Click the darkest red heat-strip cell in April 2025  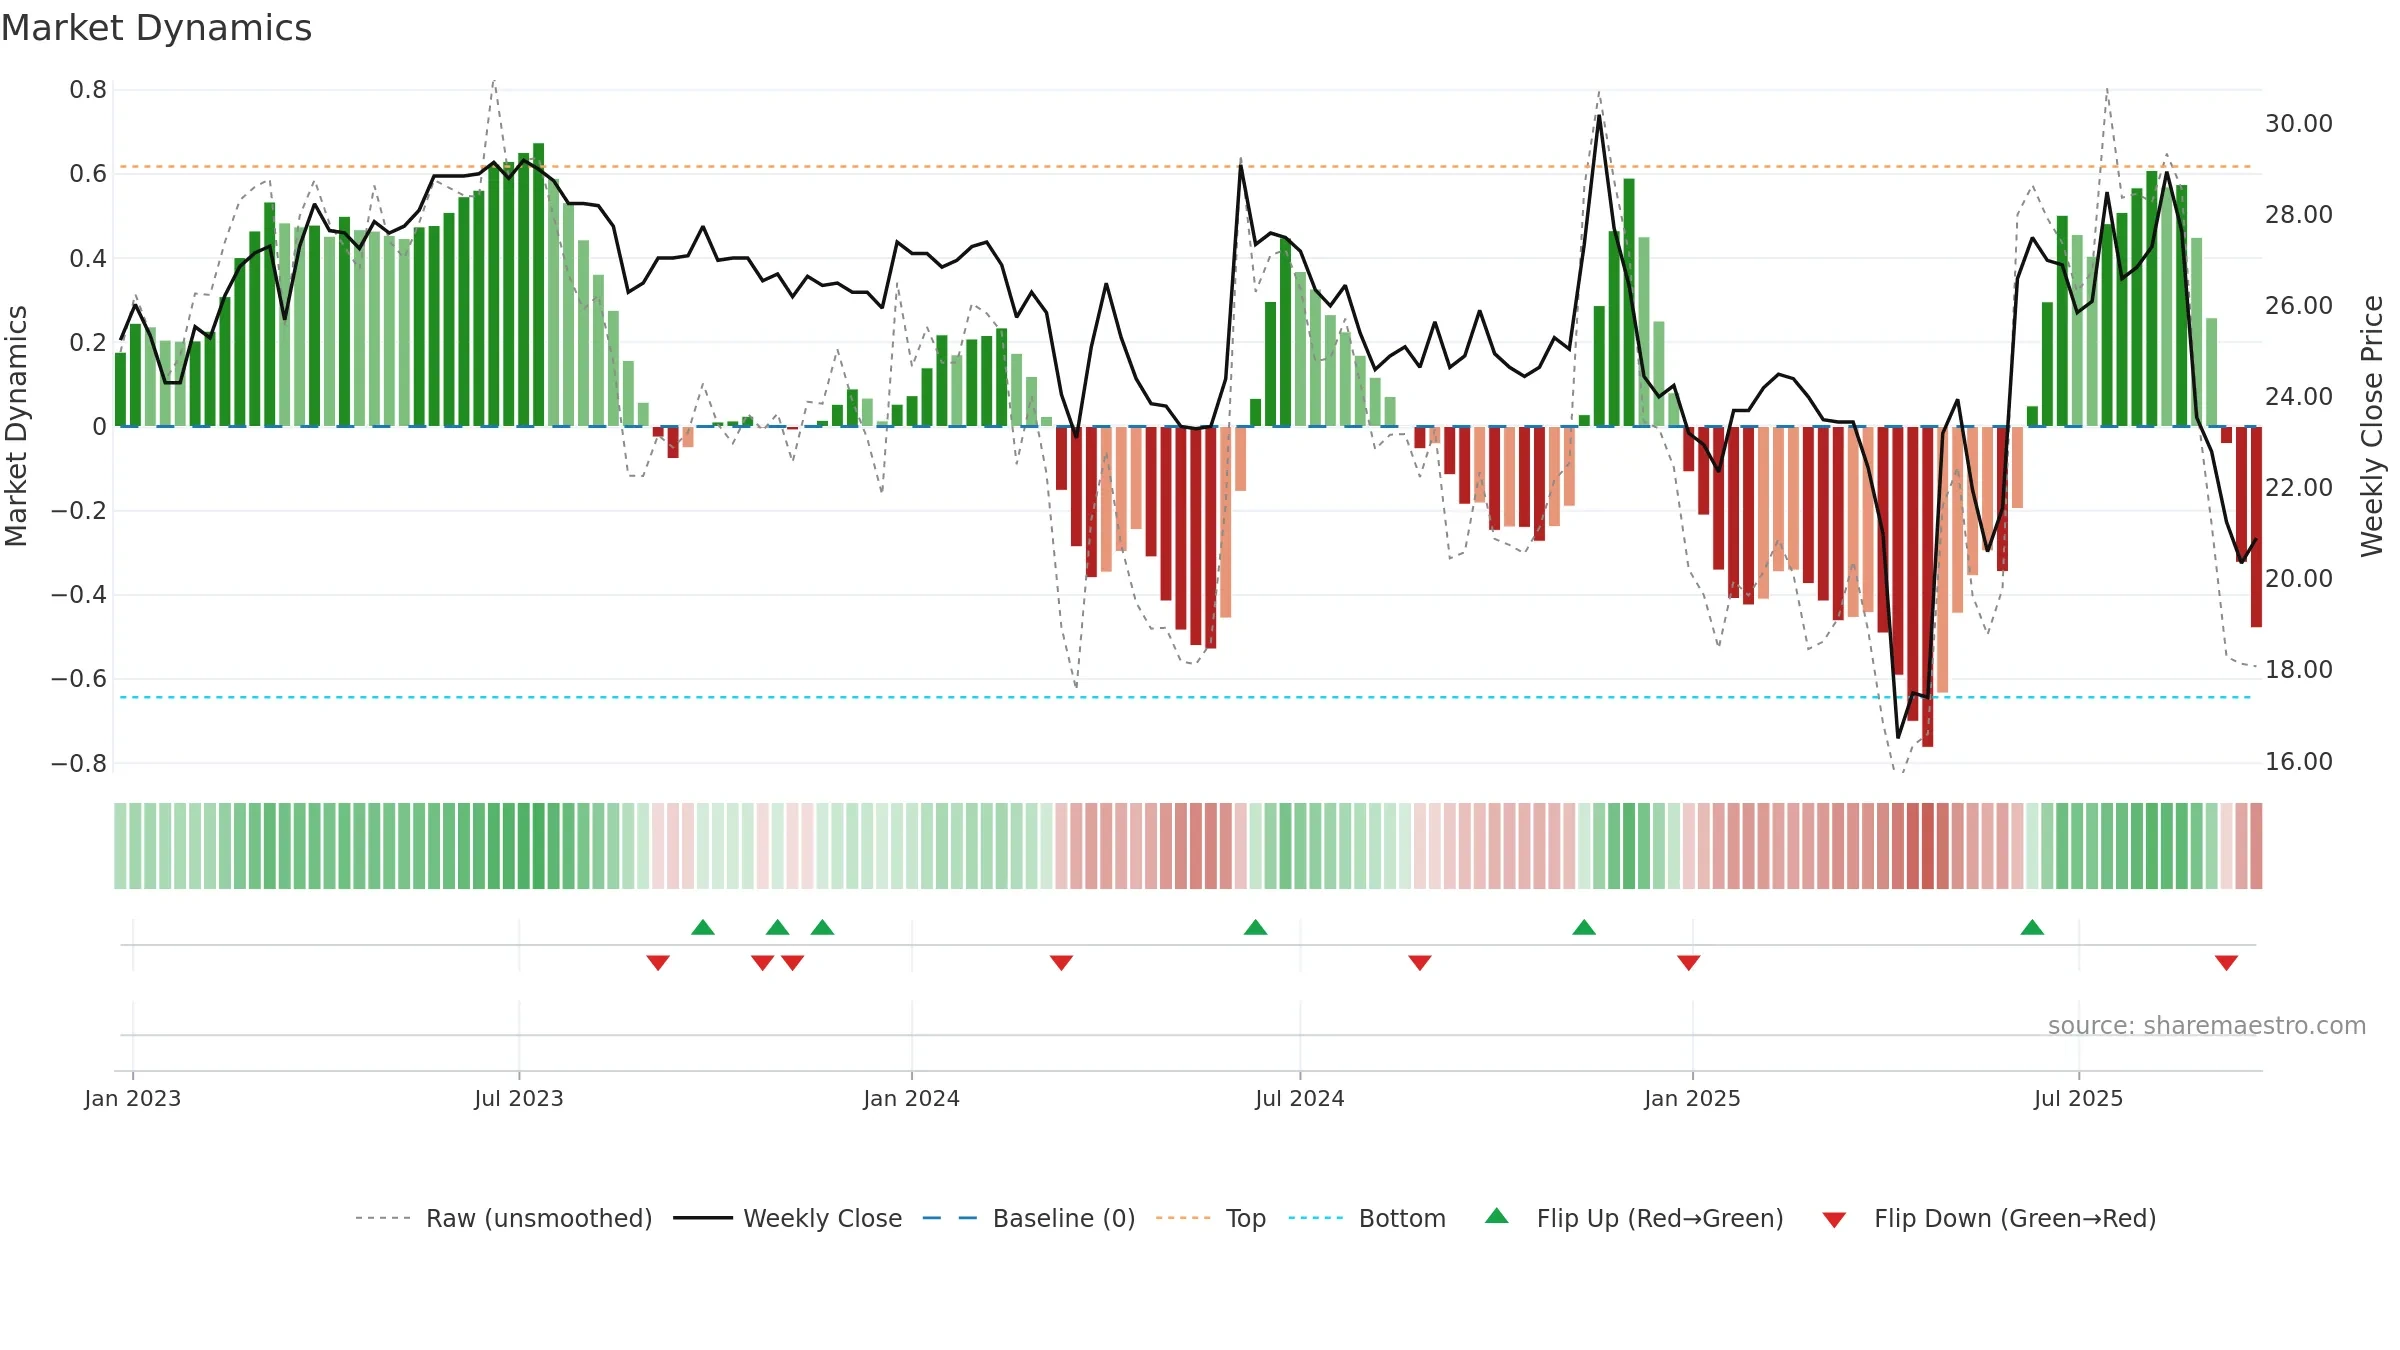(1928, 846)
